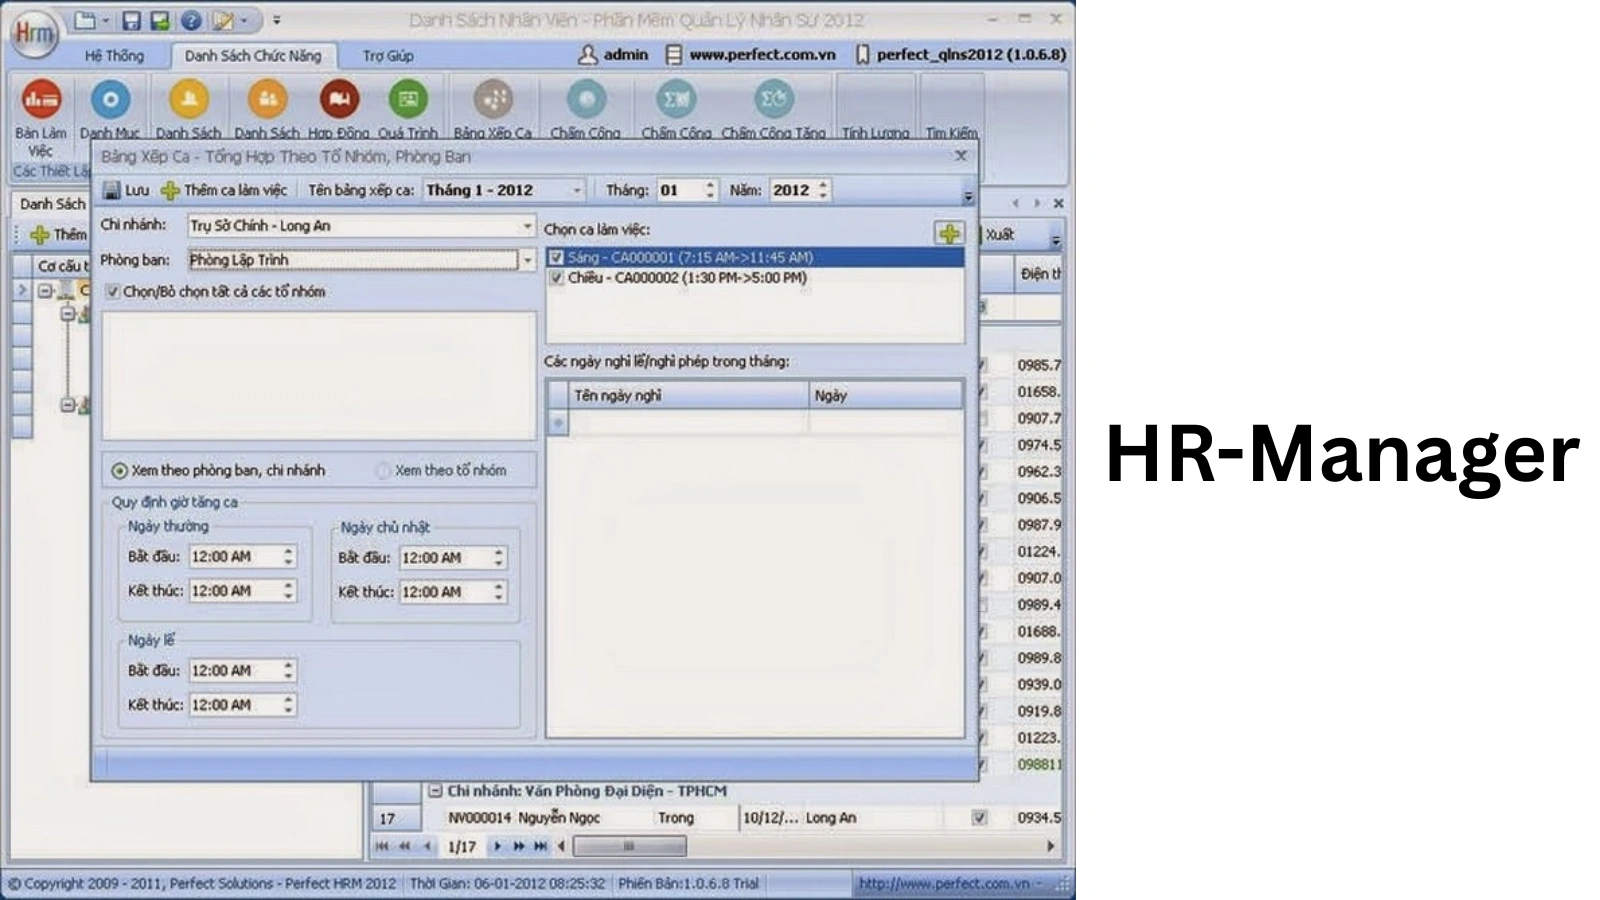Screen dimensions: 1600x900
Task: Open the Hợp Đồng ribbon icon
Action: pos(338,99)
